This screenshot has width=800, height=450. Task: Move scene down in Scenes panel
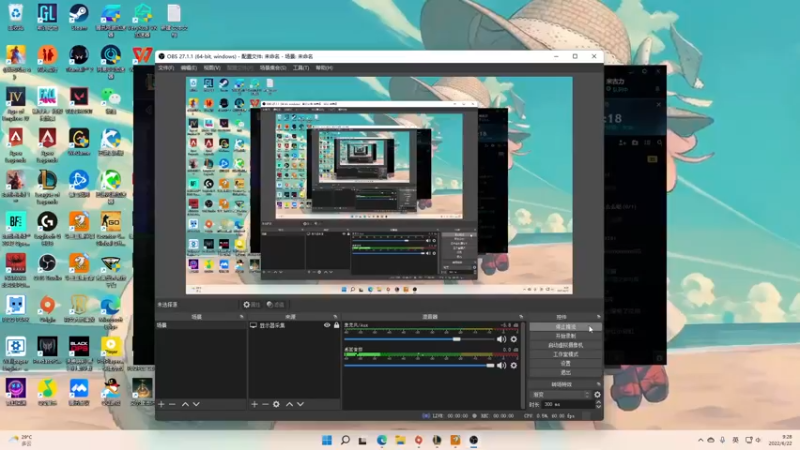196,404
